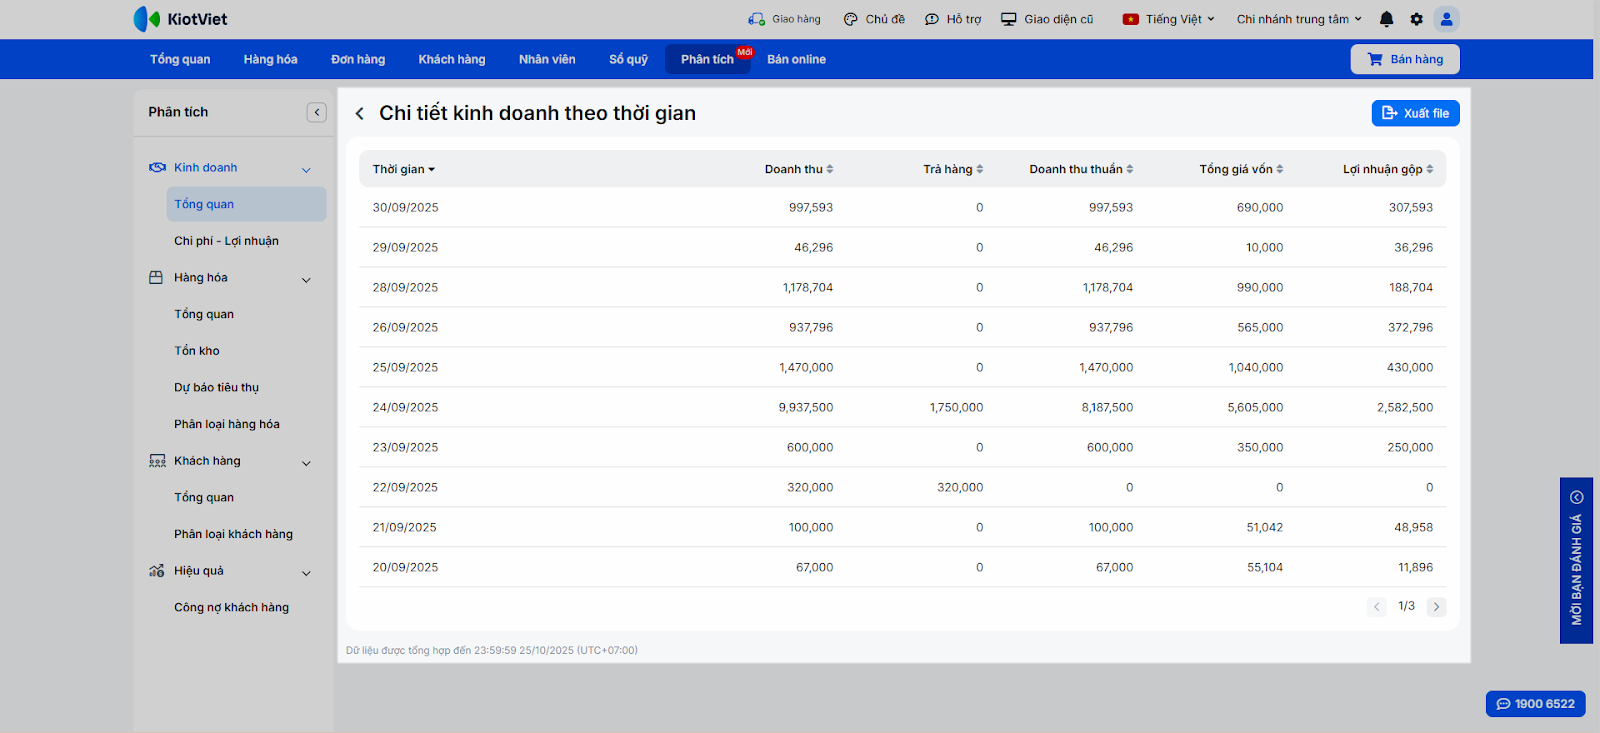Go to the next table page
1600x733 pixels.
[x=1436, y=607]
